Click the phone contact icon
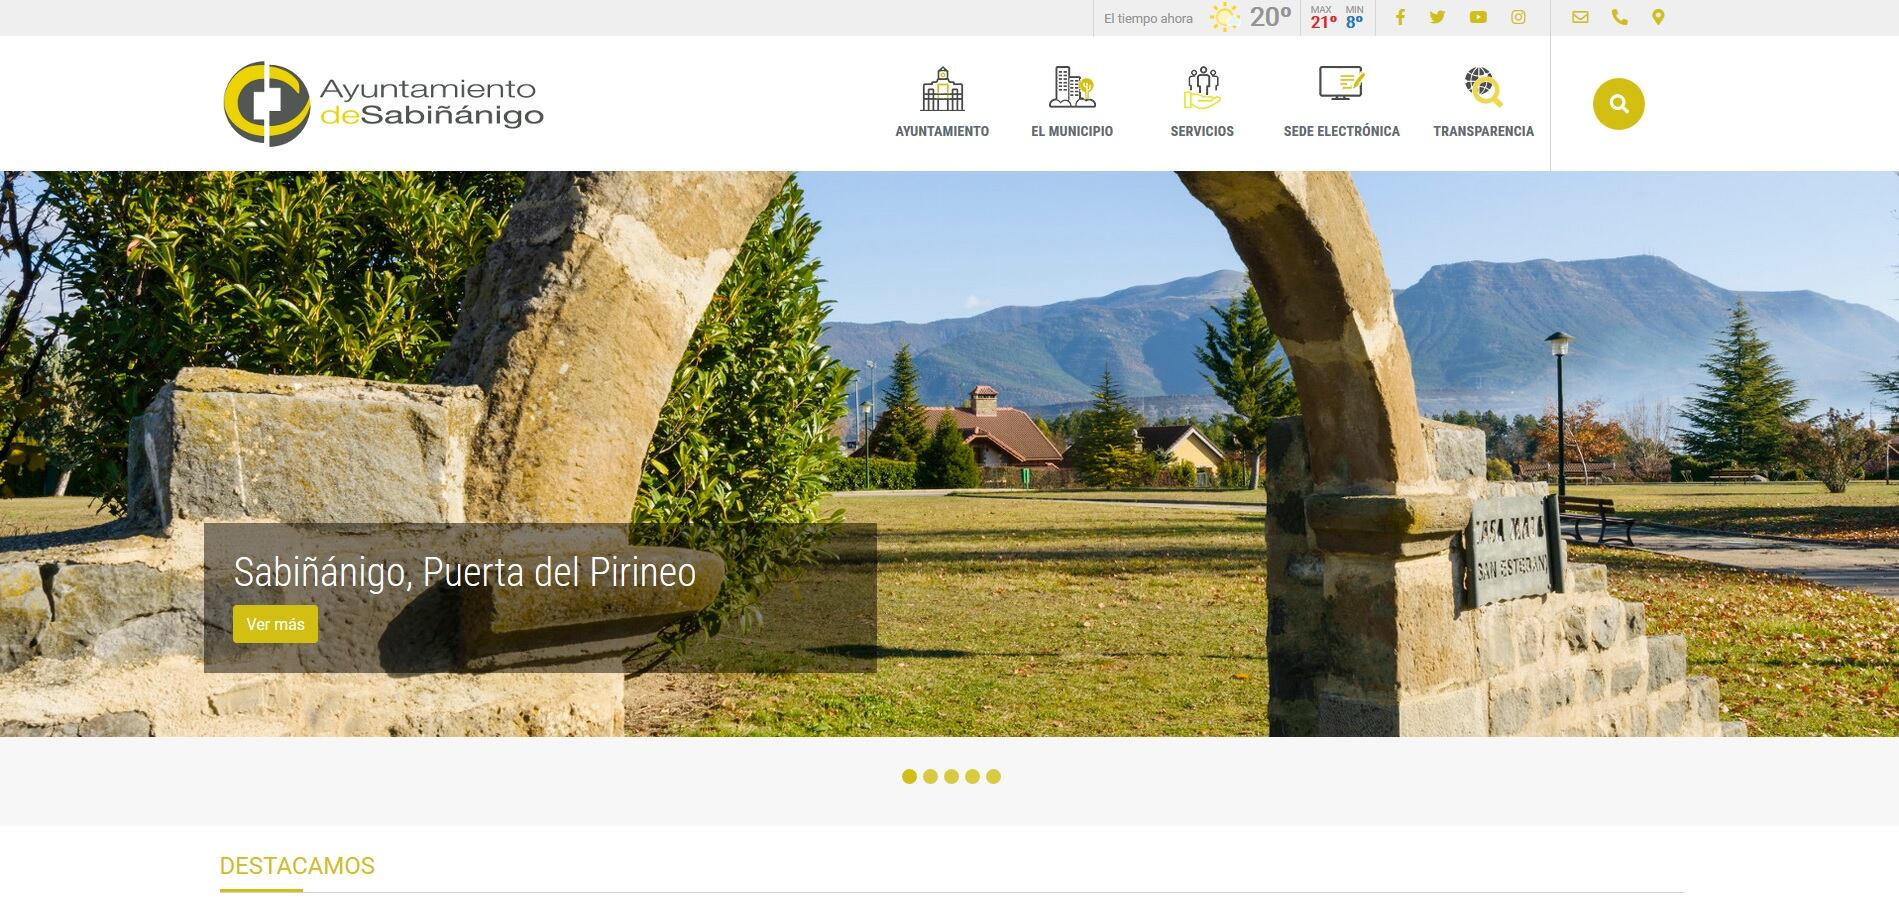The width and height of the screenshot is (1899, 909). coord(1619,17)
